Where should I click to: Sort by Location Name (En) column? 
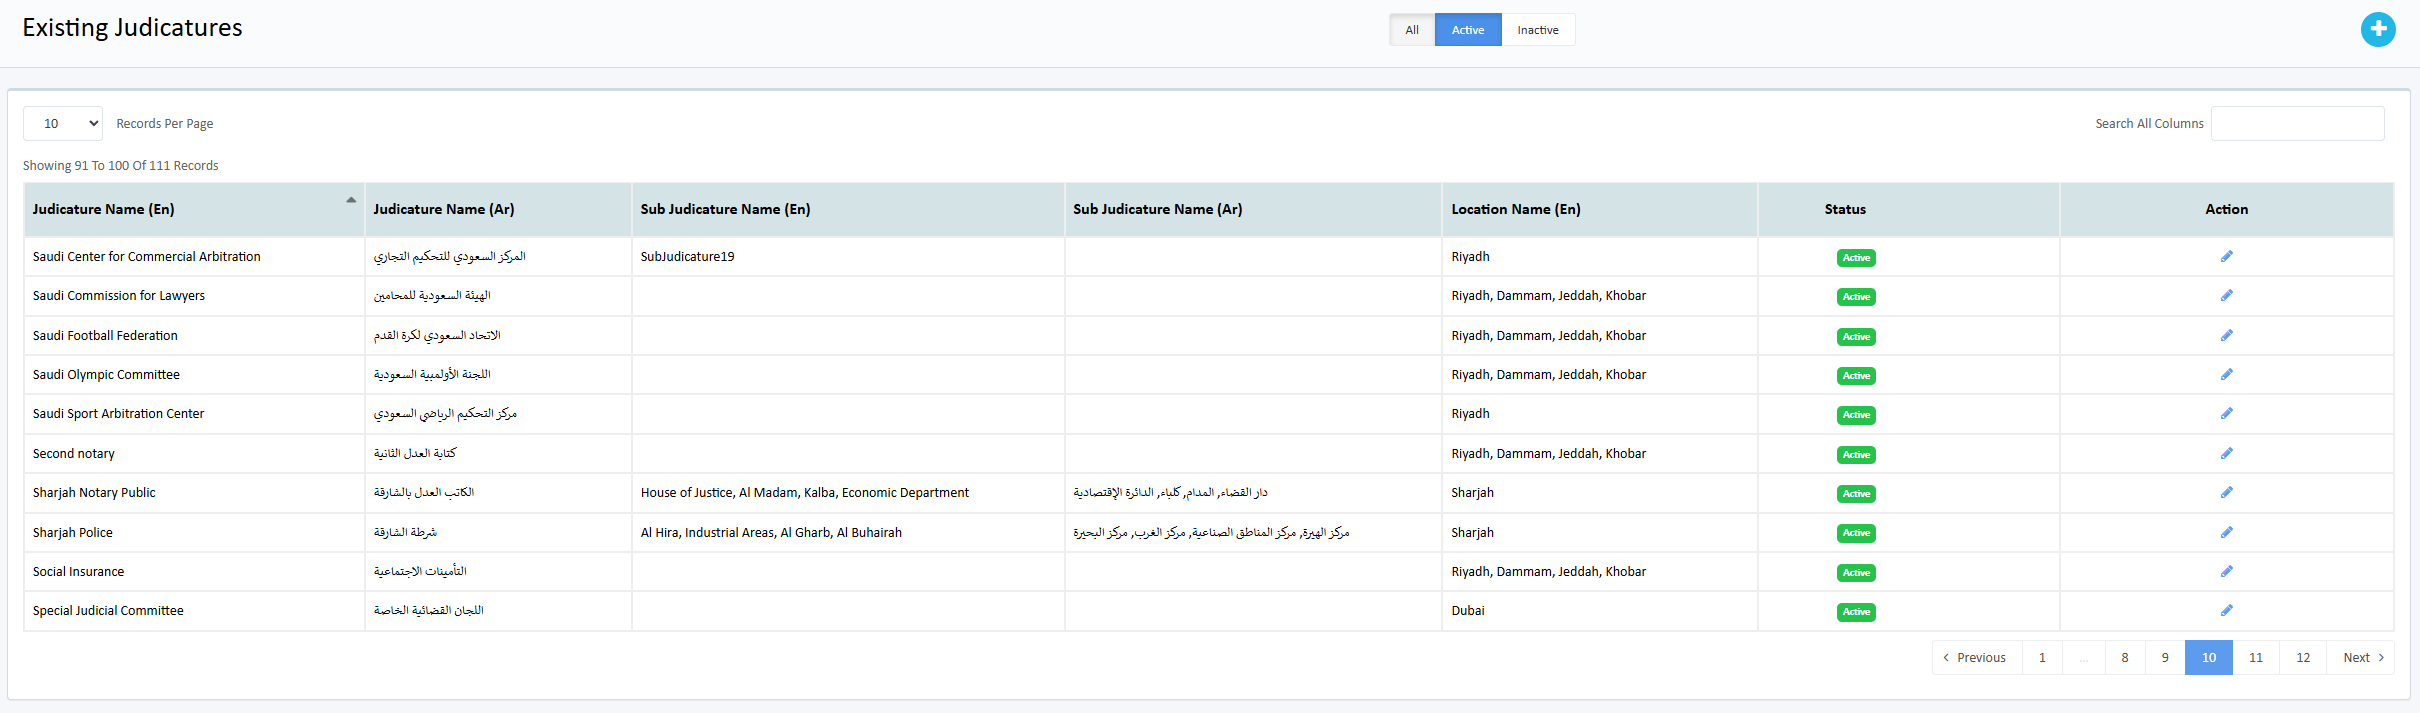pyautogui.click(x=1600, y=209)
